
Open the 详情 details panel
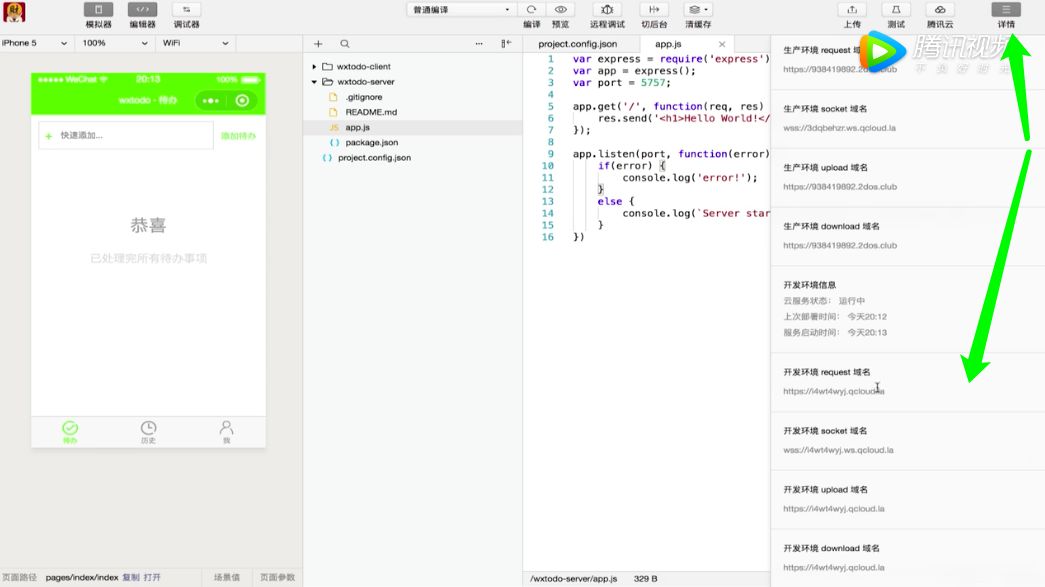(1006, 10)
